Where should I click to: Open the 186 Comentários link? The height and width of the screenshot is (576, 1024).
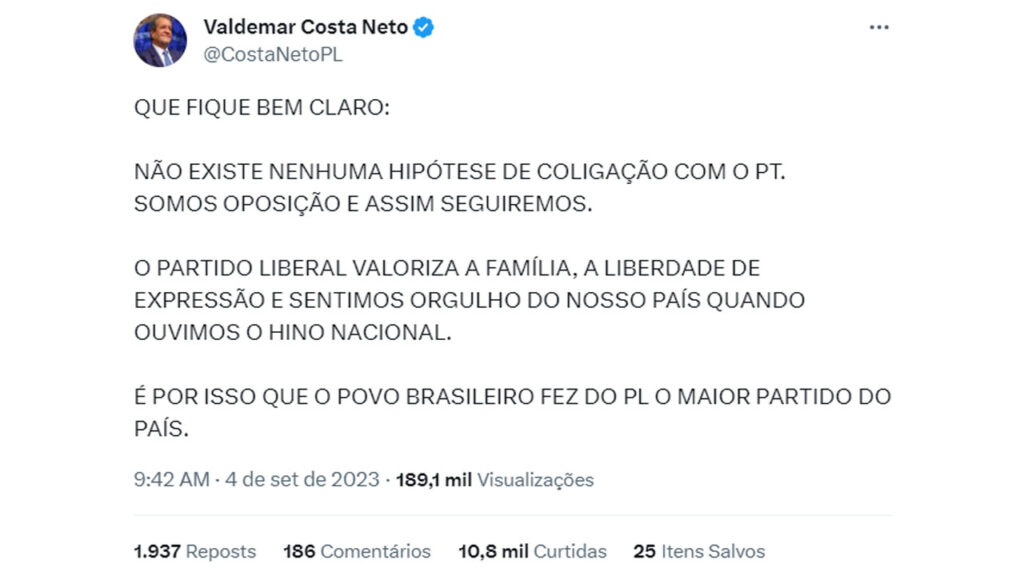tap(357, 551)
